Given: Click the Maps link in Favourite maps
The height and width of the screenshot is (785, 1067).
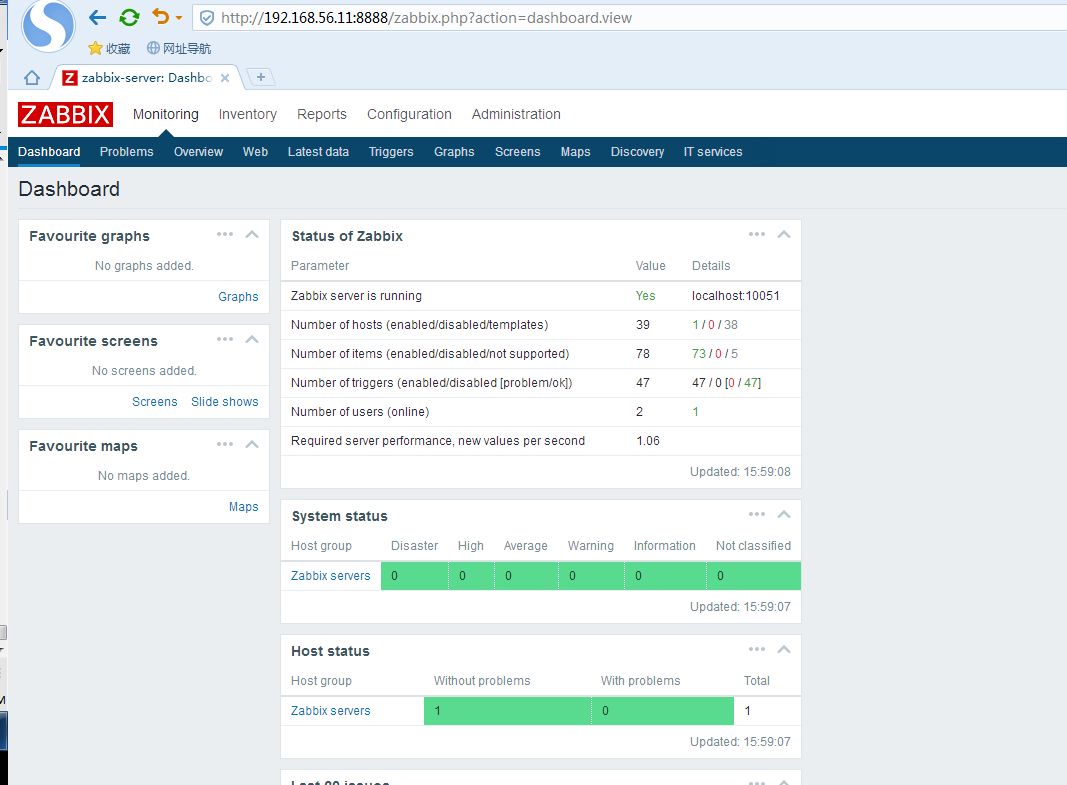Looking at the screenshot, I should (244, 507).
